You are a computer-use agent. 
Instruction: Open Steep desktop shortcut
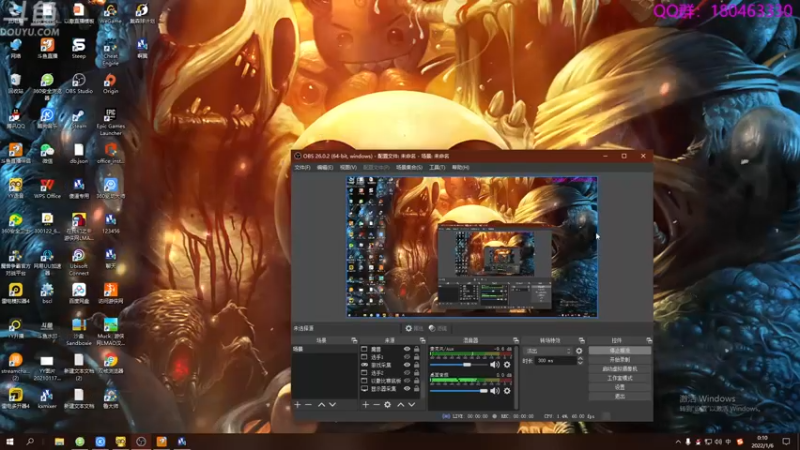pos(79,48)
